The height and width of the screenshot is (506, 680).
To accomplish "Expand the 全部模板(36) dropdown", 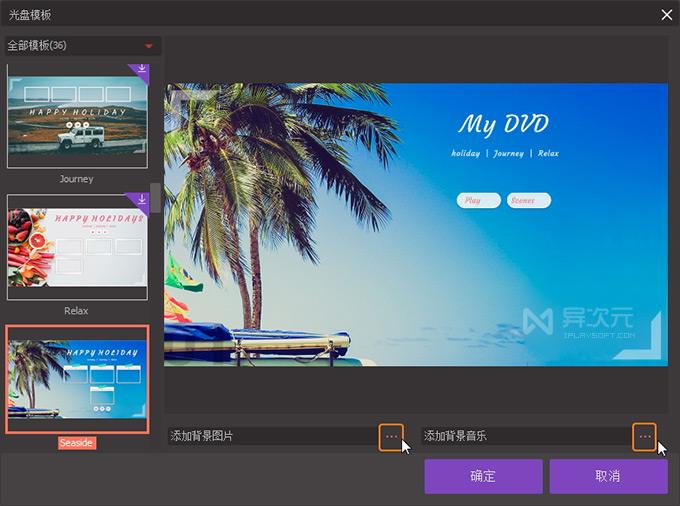I will coord(149,46).
